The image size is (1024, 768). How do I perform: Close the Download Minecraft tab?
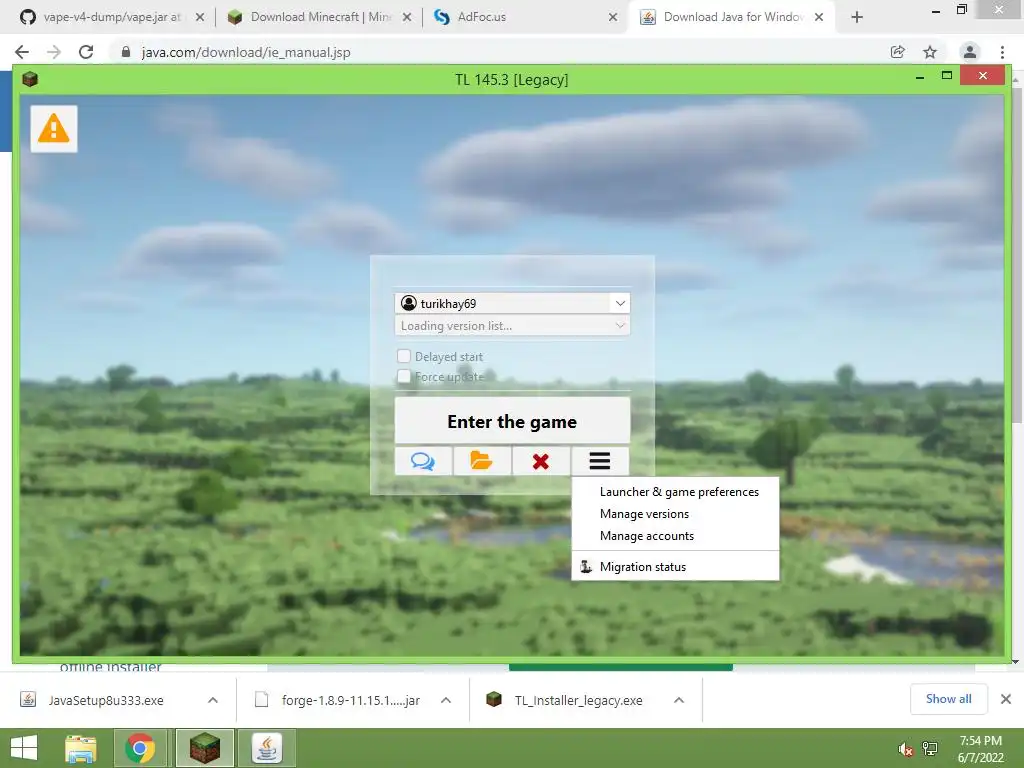pos(407,17)
